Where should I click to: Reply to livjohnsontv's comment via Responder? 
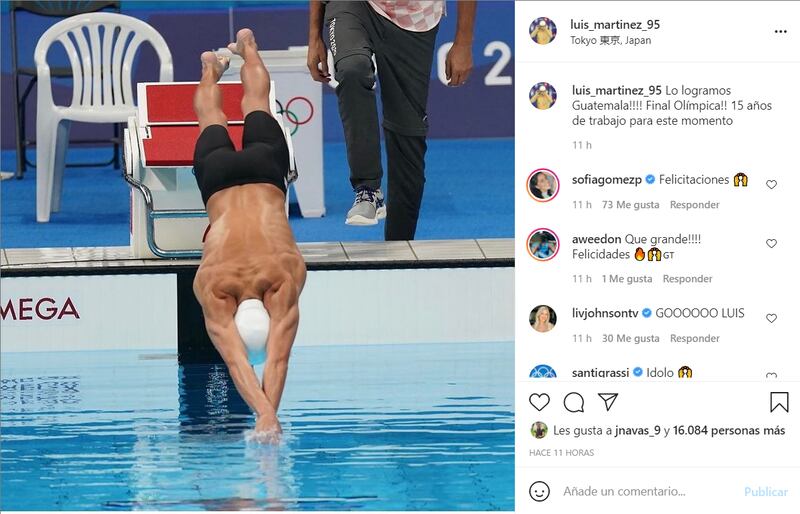[694, 338]
